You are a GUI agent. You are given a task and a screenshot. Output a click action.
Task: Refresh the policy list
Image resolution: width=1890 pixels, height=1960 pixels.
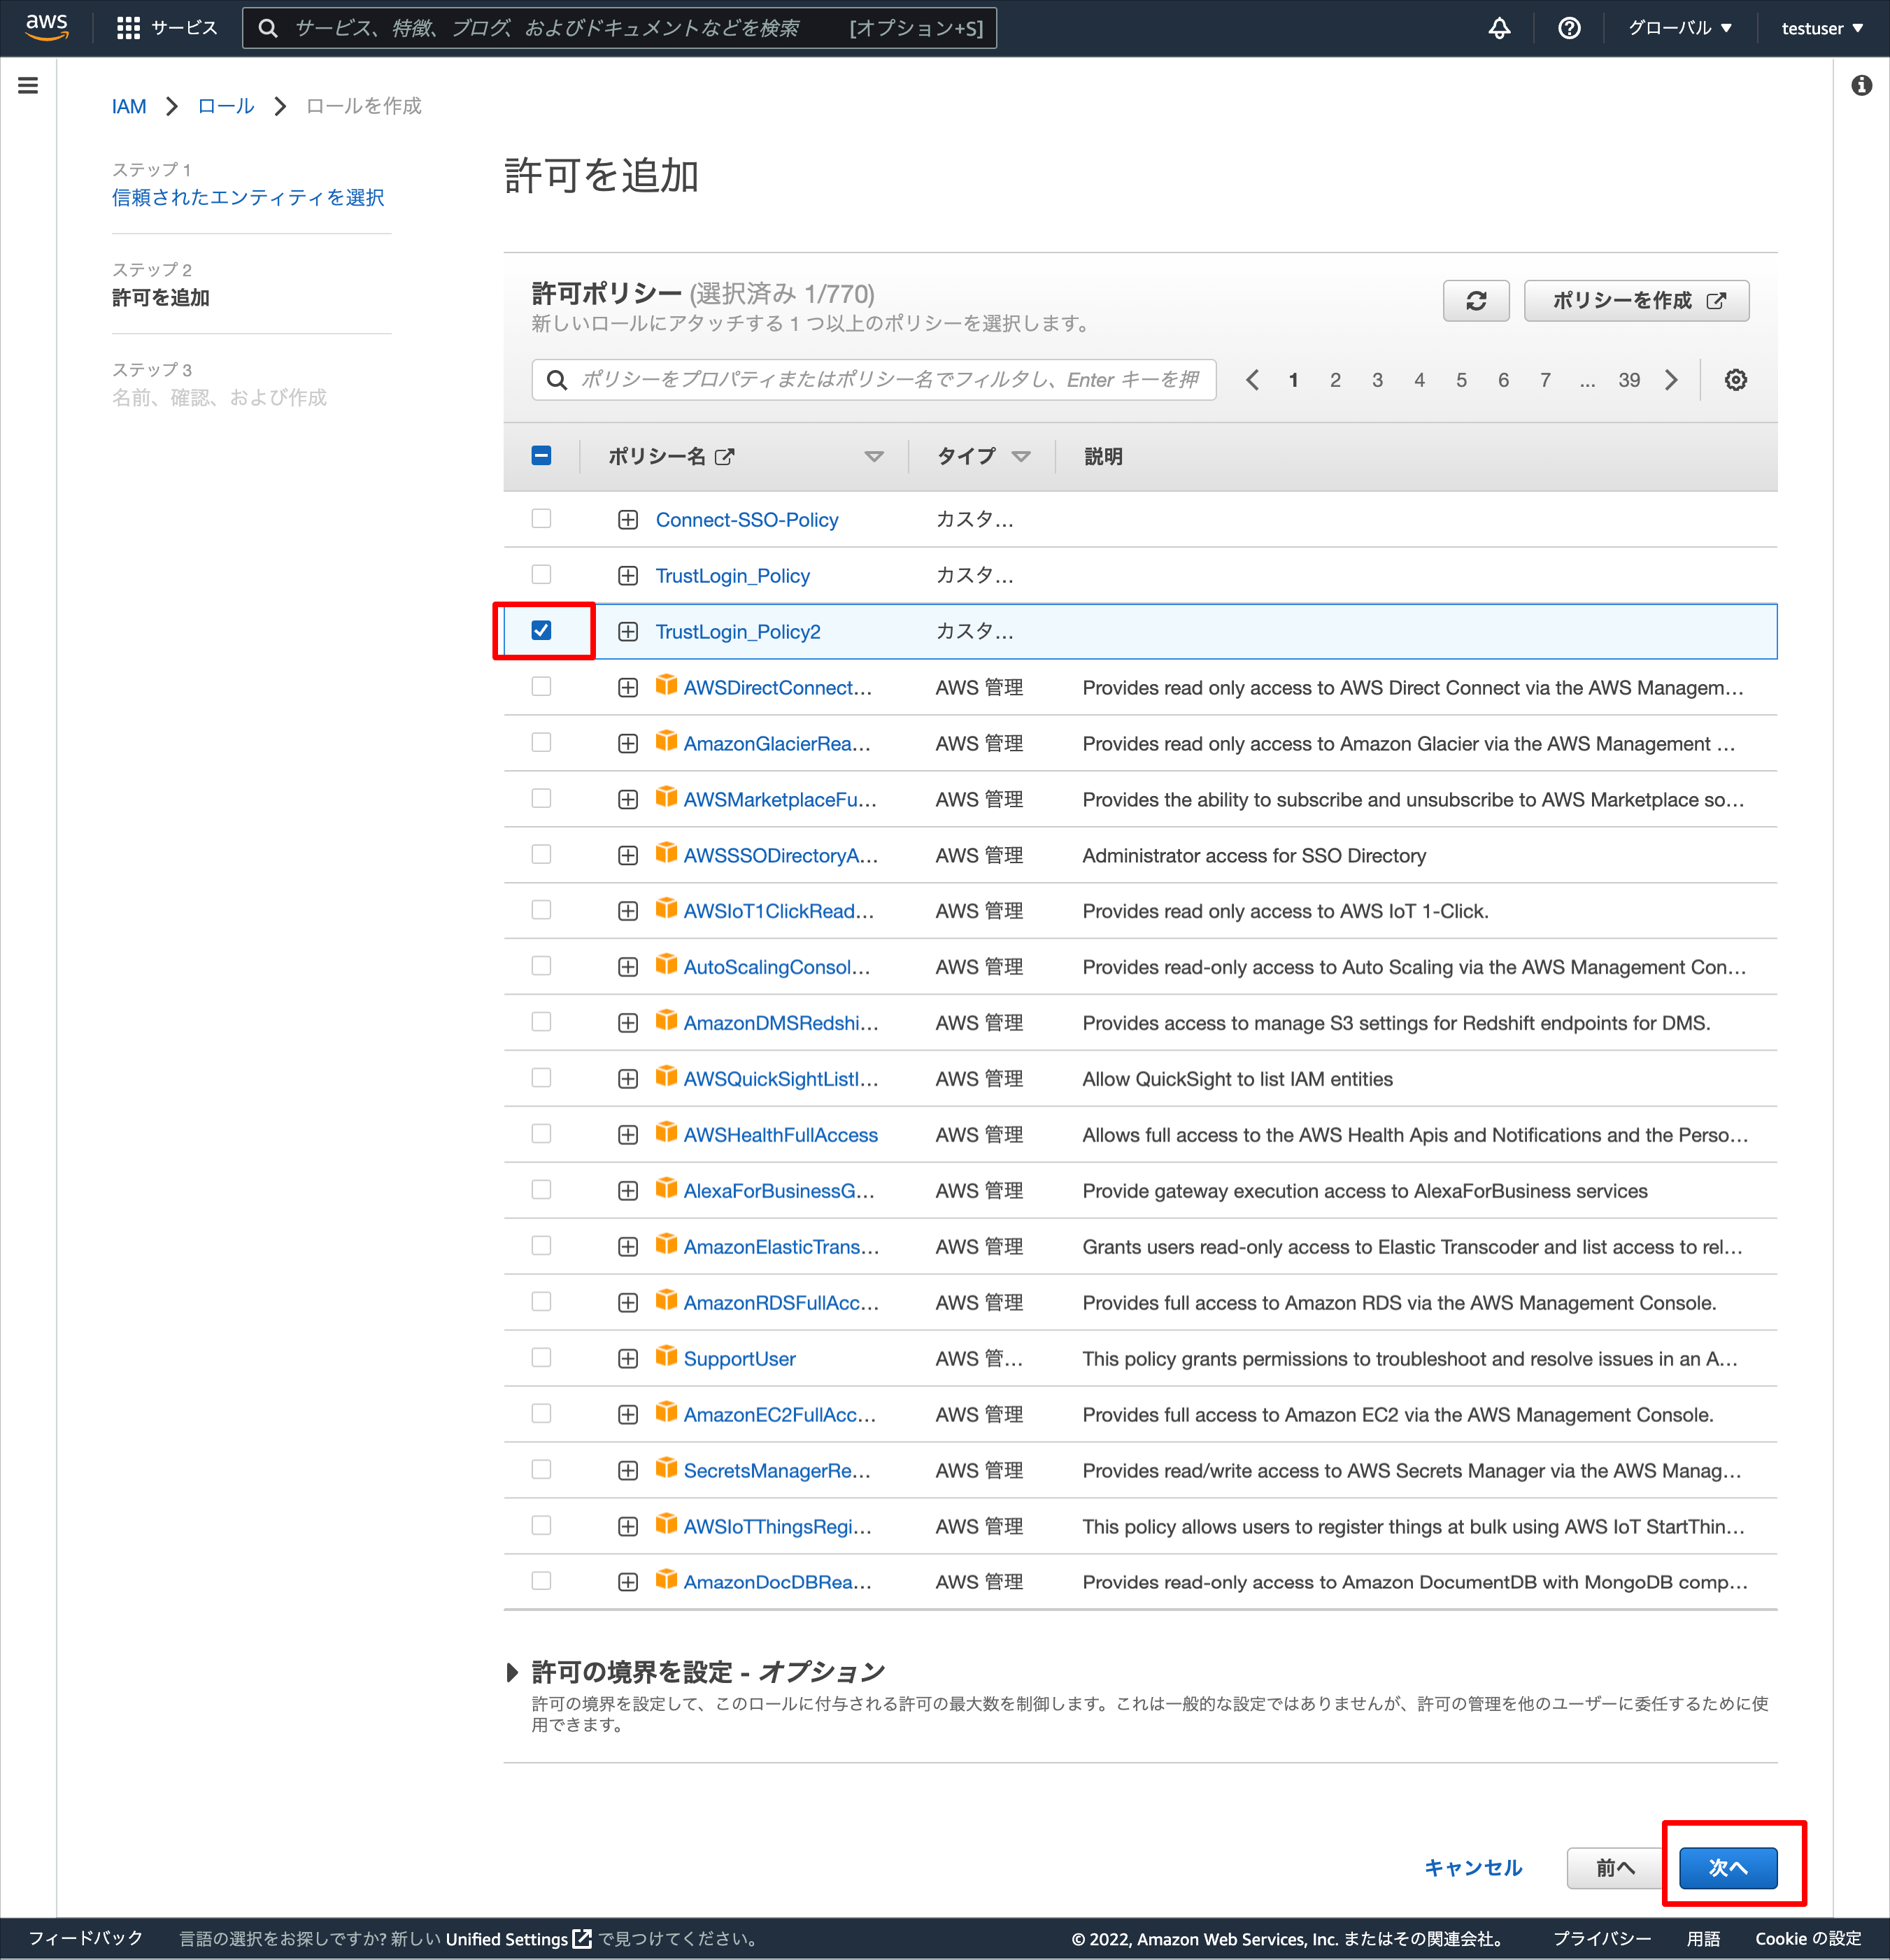coord(1475,301)
